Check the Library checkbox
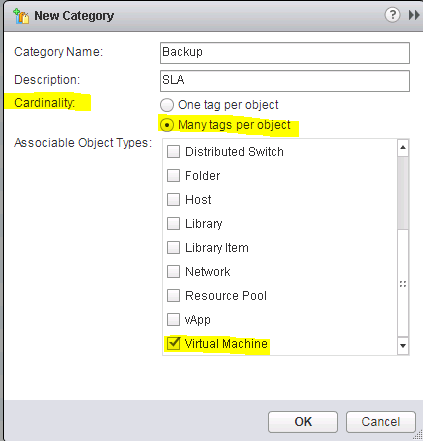This screenshot has height=441, width=423. click(x=173, y=223)
